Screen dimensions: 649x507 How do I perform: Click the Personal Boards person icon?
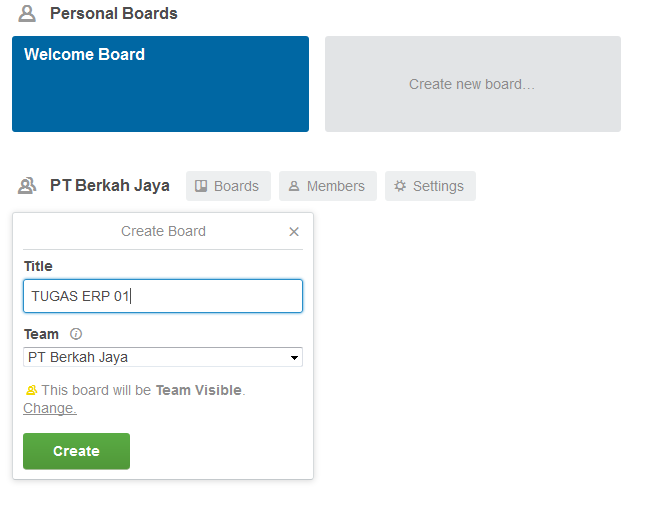27,14
